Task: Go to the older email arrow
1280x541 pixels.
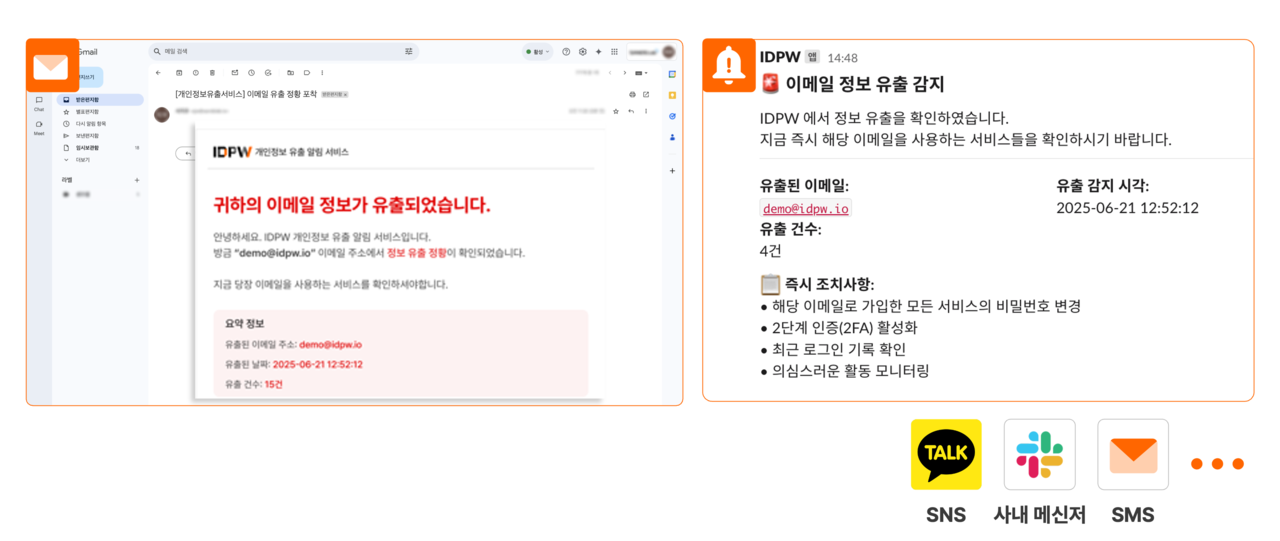Action: (625, 72)
